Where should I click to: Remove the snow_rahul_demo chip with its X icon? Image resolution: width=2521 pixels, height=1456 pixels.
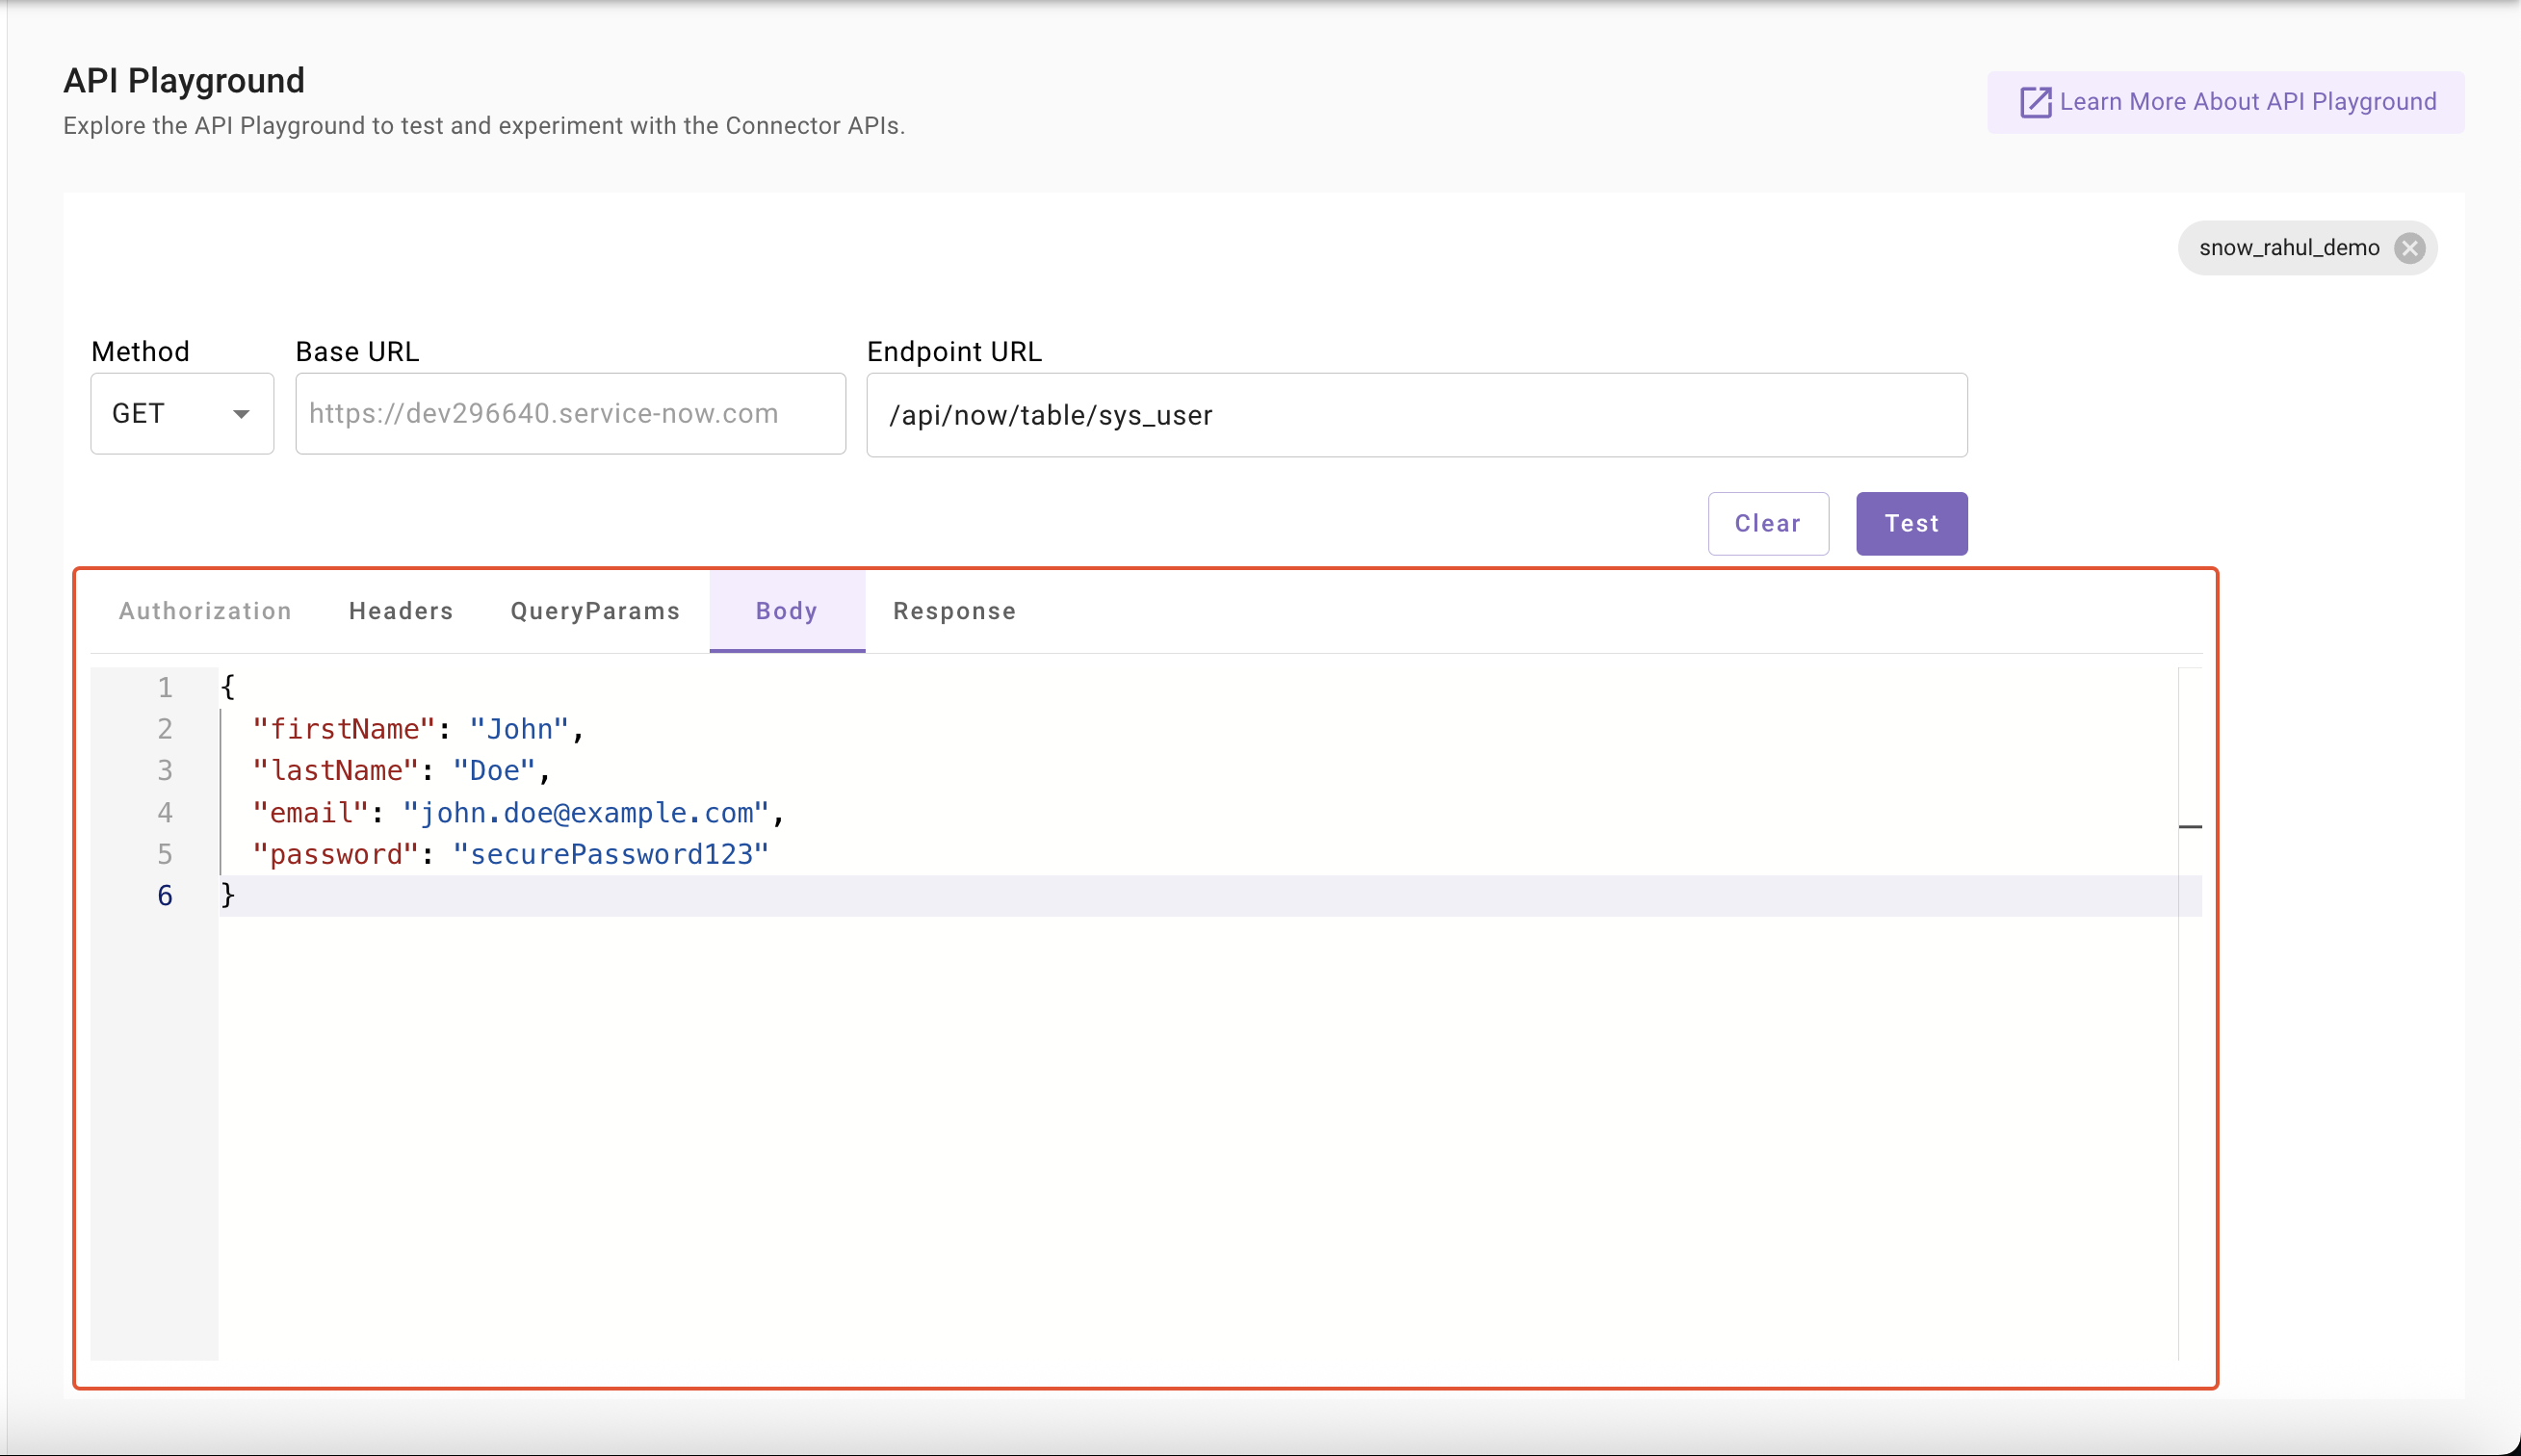[2409, 248]
